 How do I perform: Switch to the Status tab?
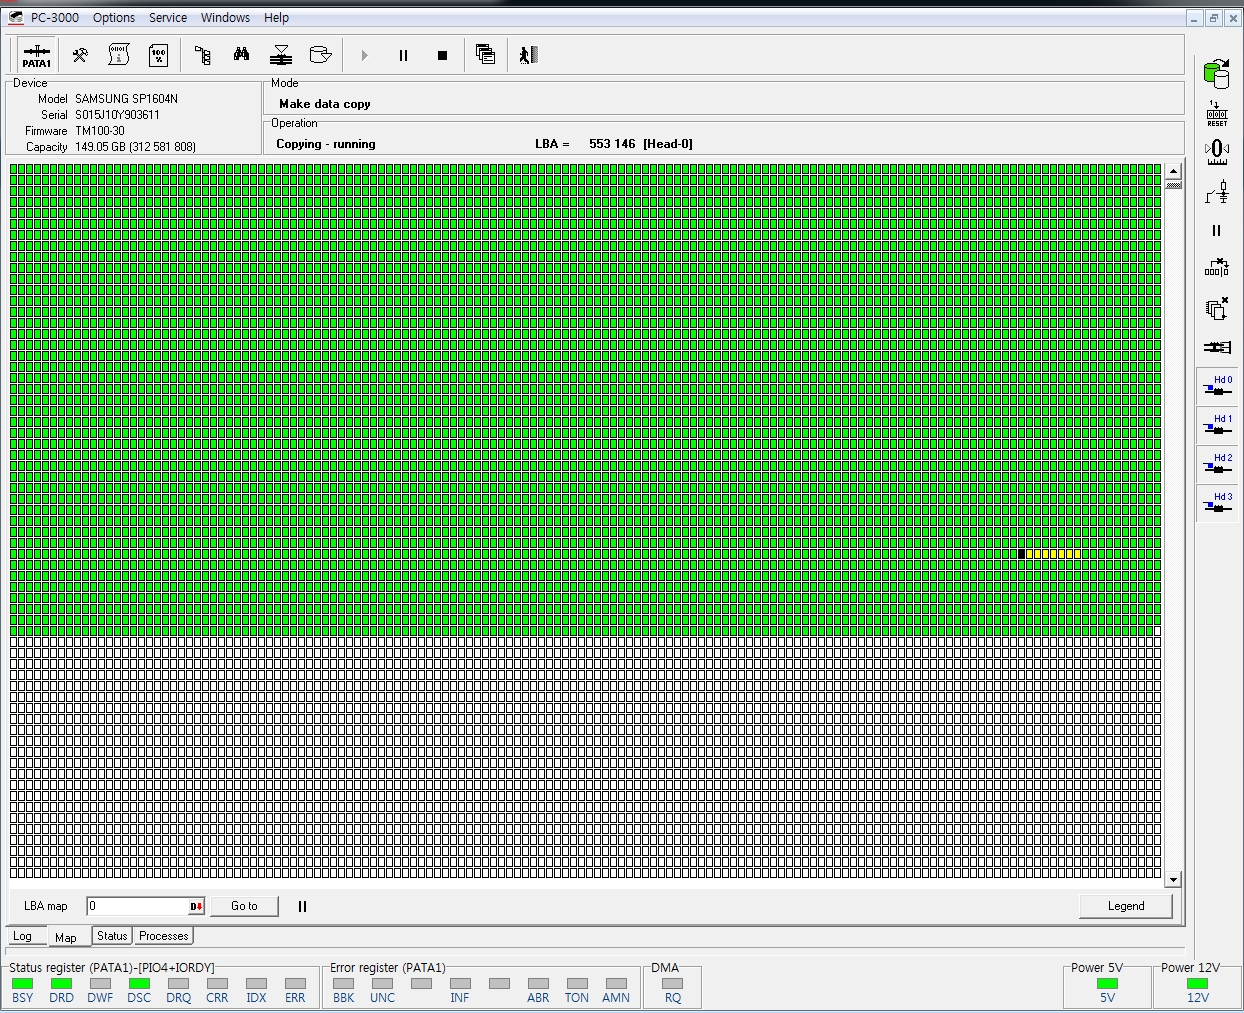pos(112,936)
